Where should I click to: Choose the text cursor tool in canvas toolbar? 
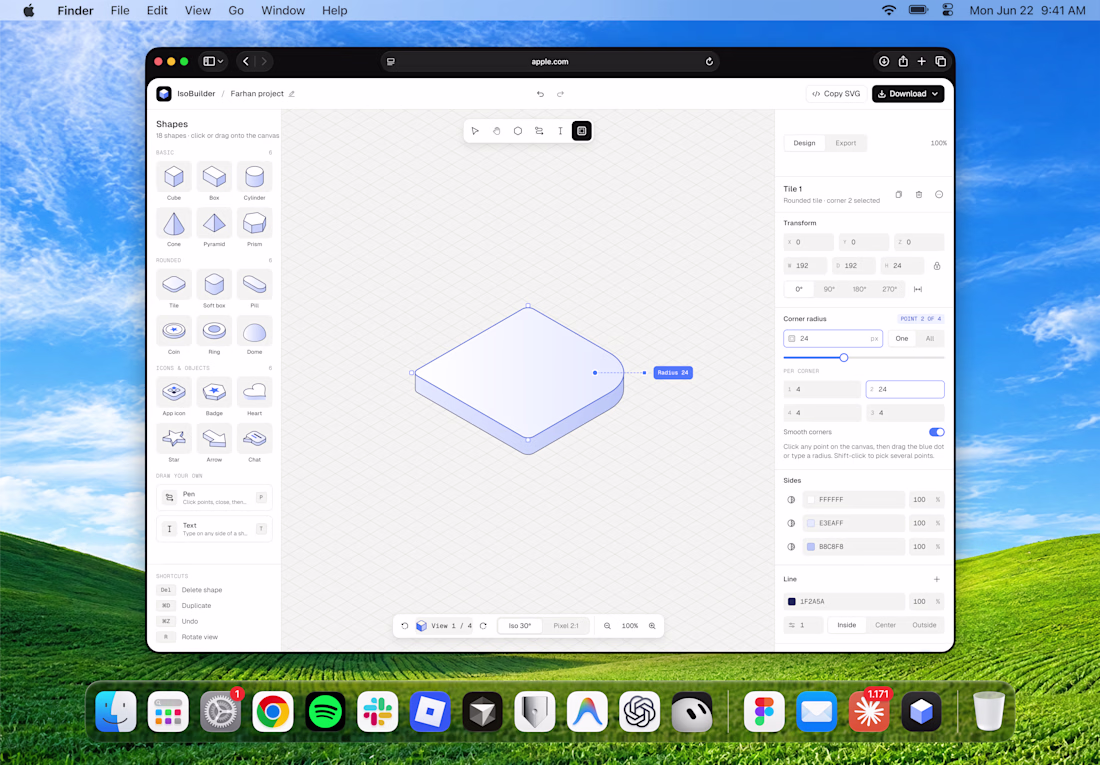pos(560,131)
